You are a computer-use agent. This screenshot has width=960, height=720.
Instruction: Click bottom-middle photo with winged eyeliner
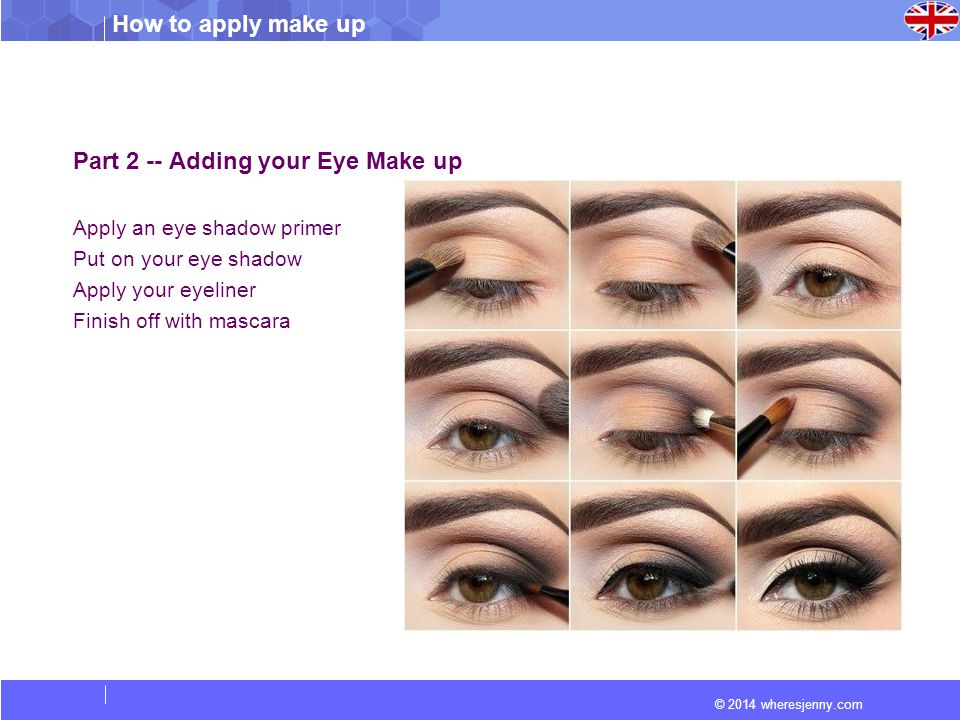[x=653, y=556]
